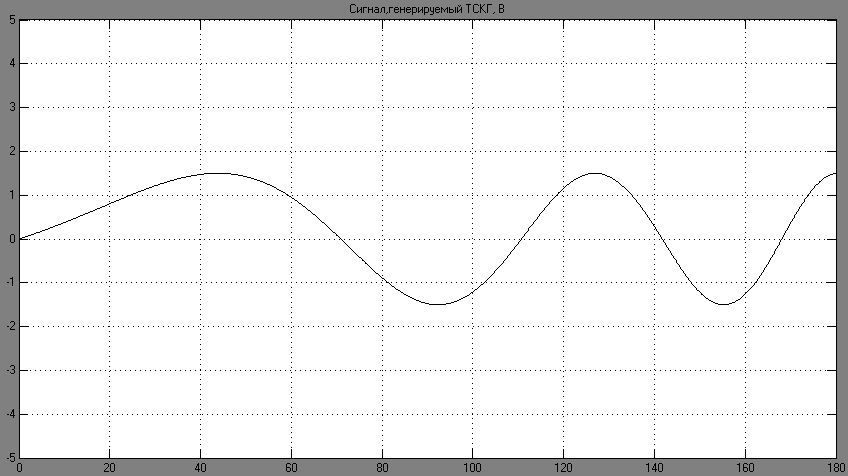Click the y-axis label '-3'
This screenshot has width=848, height=476.
click(x=11, y=371)
